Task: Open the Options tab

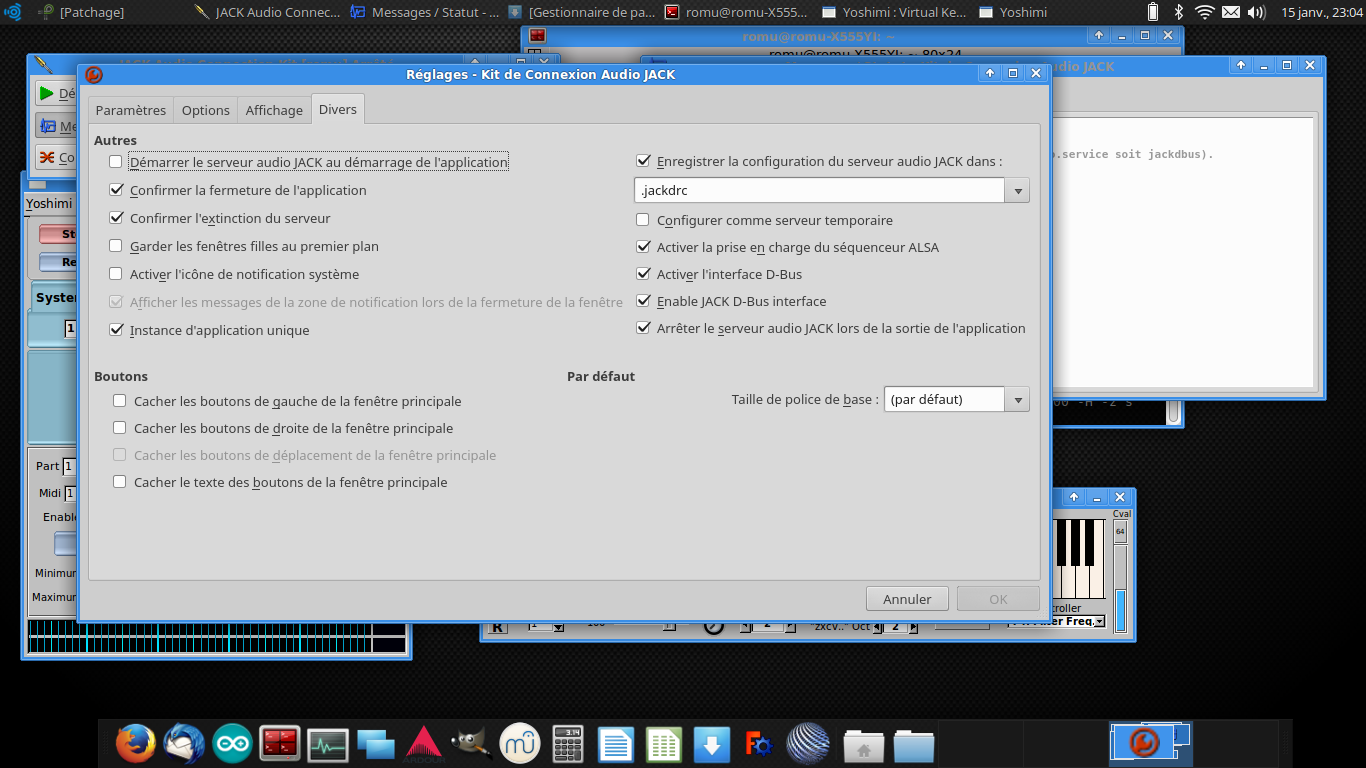Action: click(x=206, y=110)
